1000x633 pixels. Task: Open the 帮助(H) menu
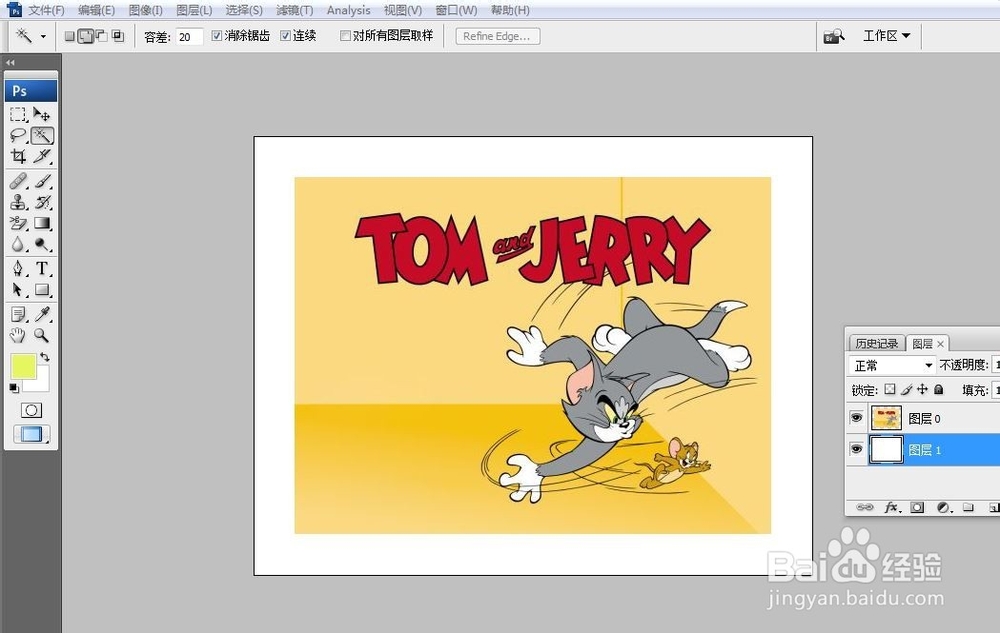pyautogui.click(x=510, y=10)
